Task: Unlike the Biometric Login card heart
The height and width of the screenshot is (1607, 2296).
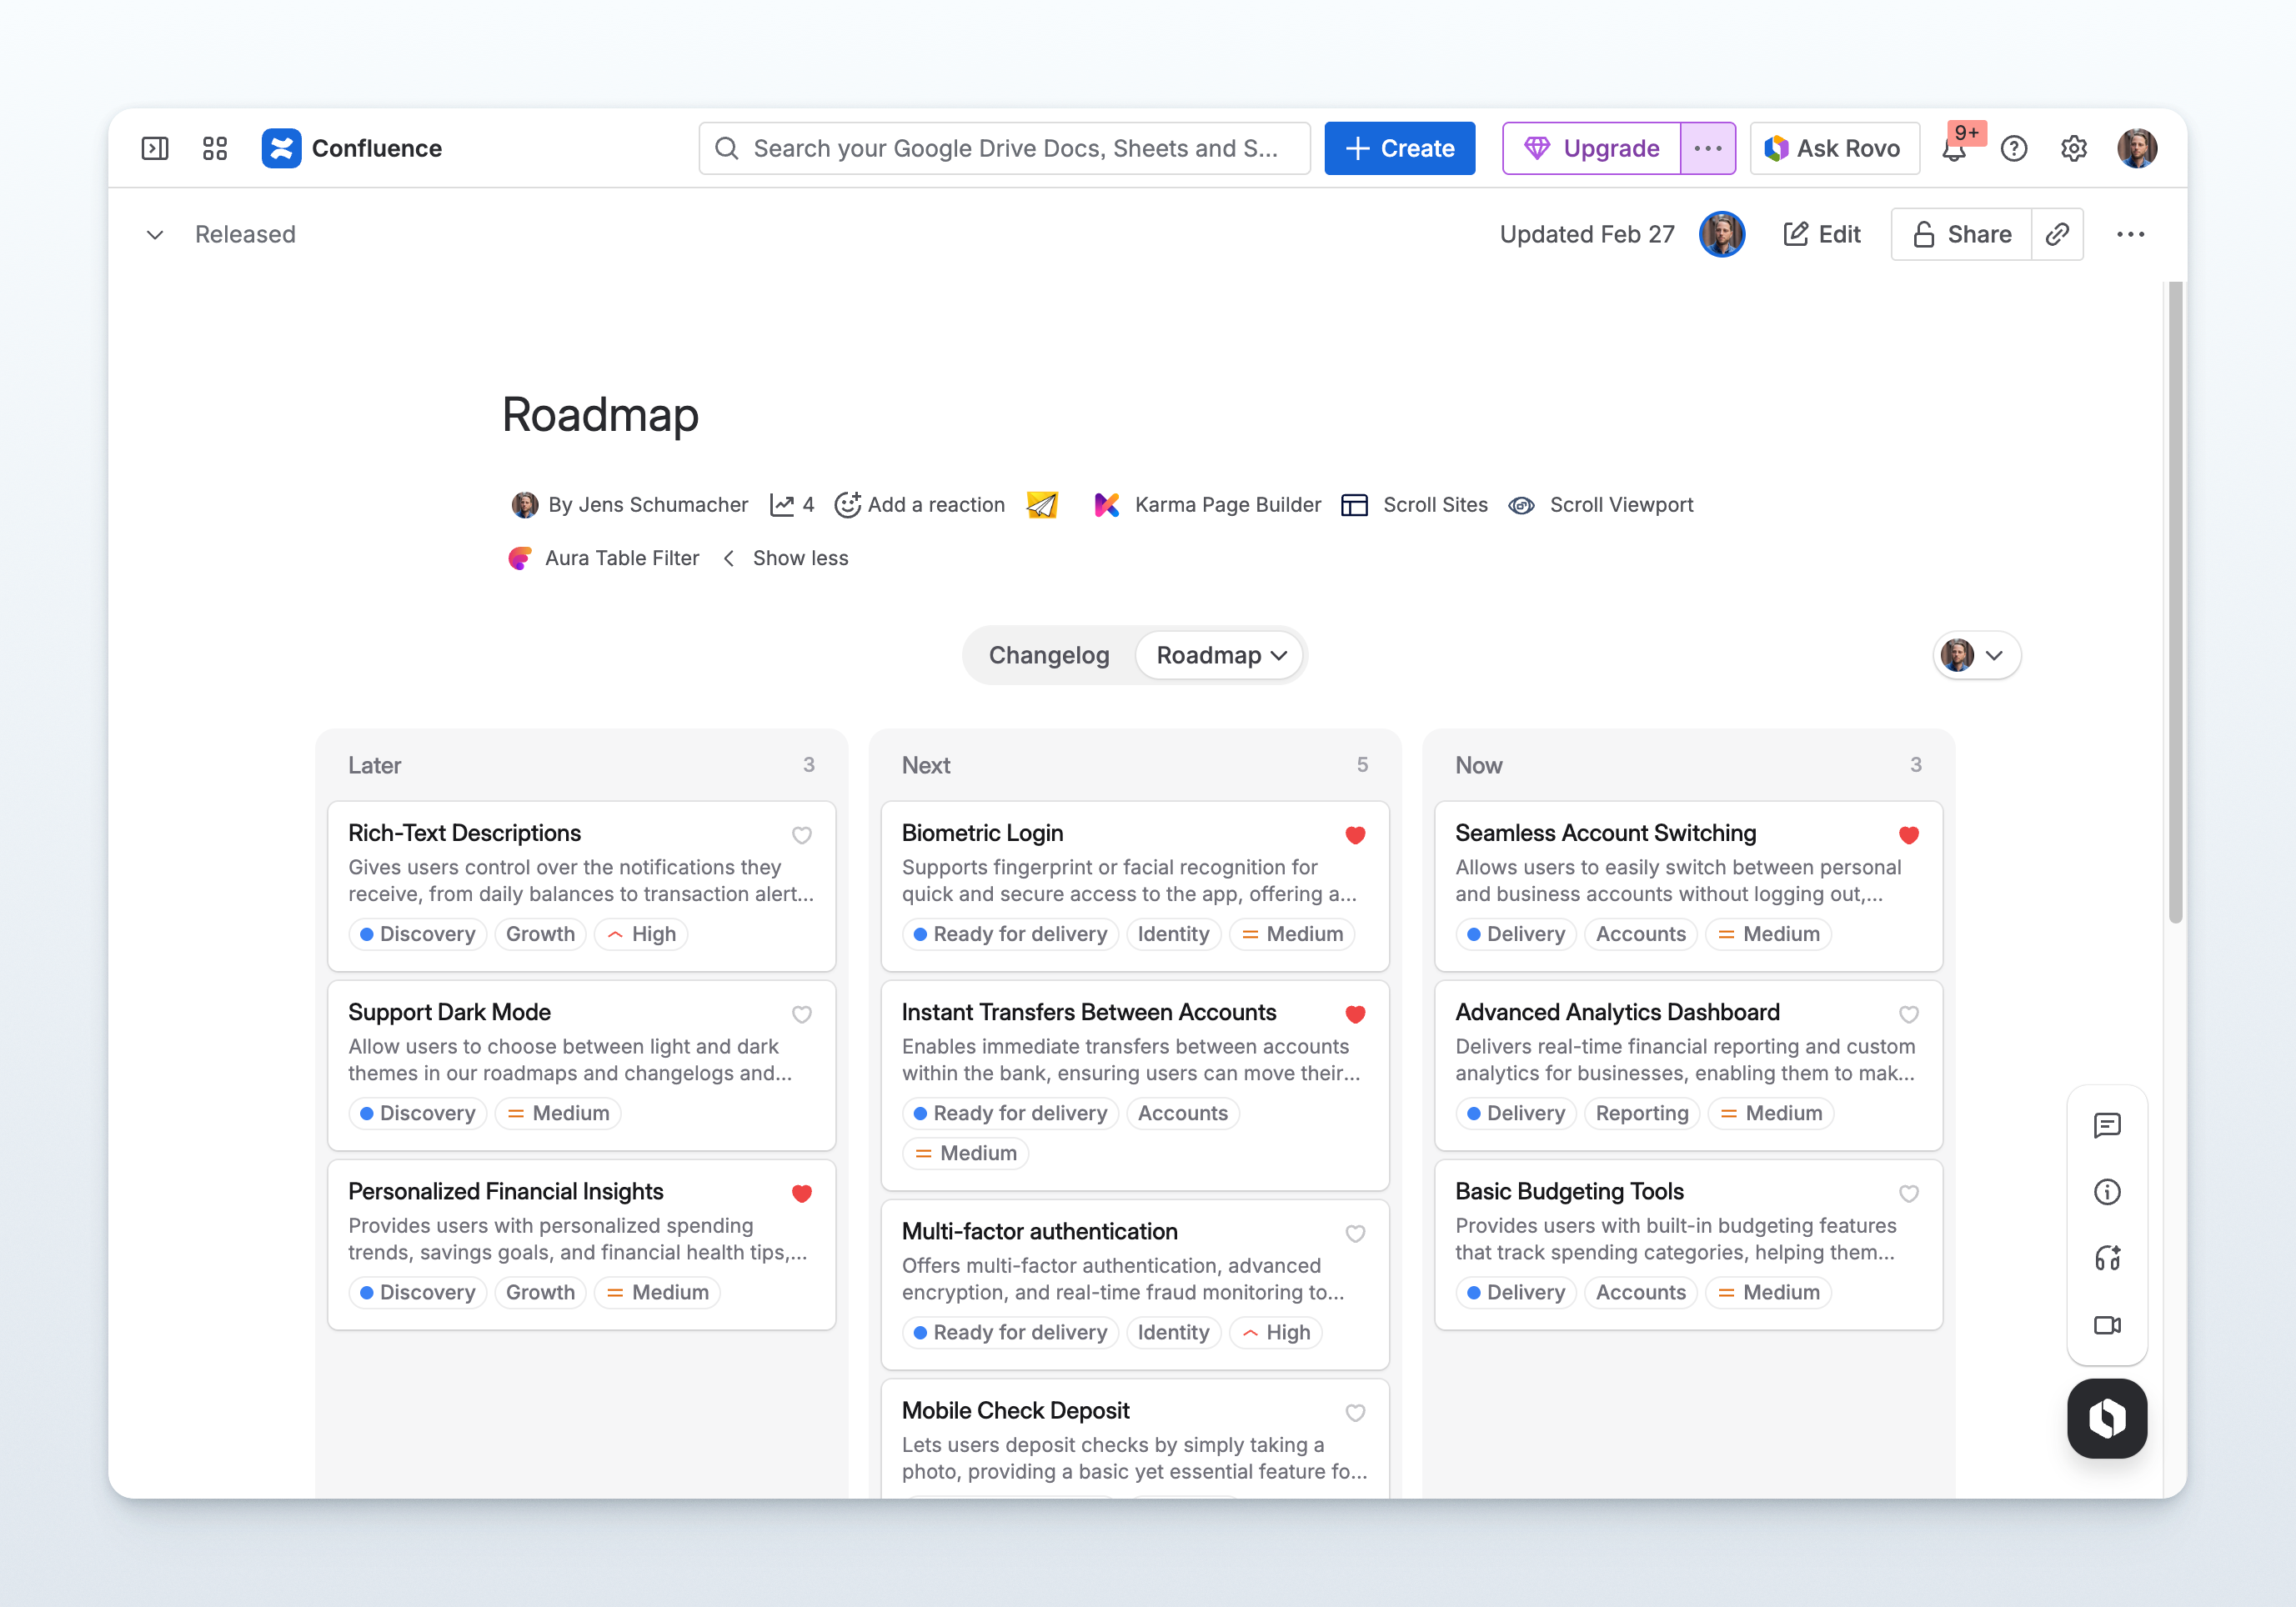Action: (x=1355, y=834)
